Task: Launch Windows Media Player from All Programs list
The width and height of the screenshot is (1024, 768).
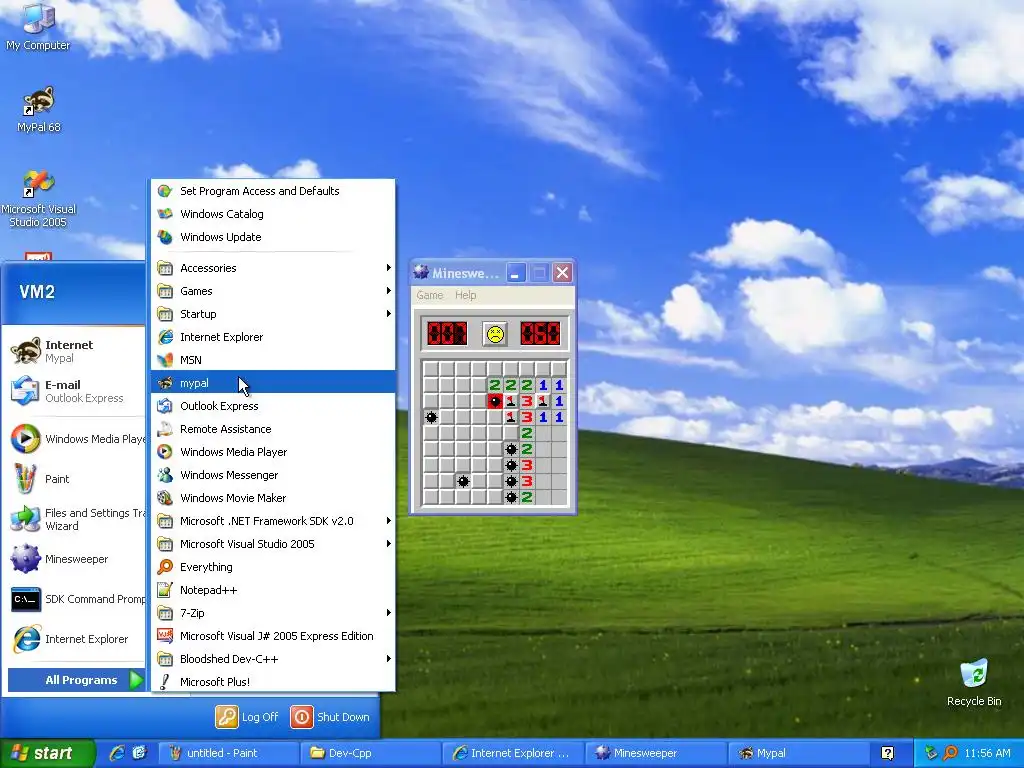Action: pos(273,452)
